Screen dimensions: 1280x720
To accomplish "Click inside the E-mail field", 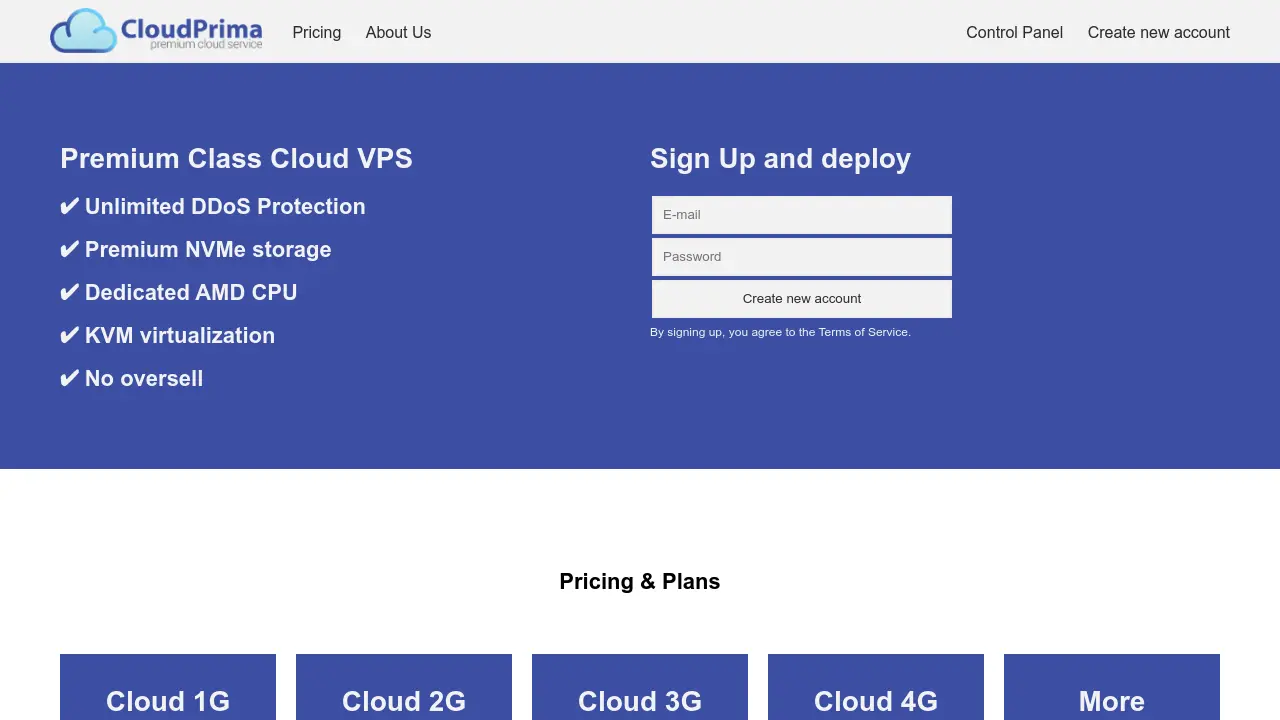I will [x=801, y=214].
